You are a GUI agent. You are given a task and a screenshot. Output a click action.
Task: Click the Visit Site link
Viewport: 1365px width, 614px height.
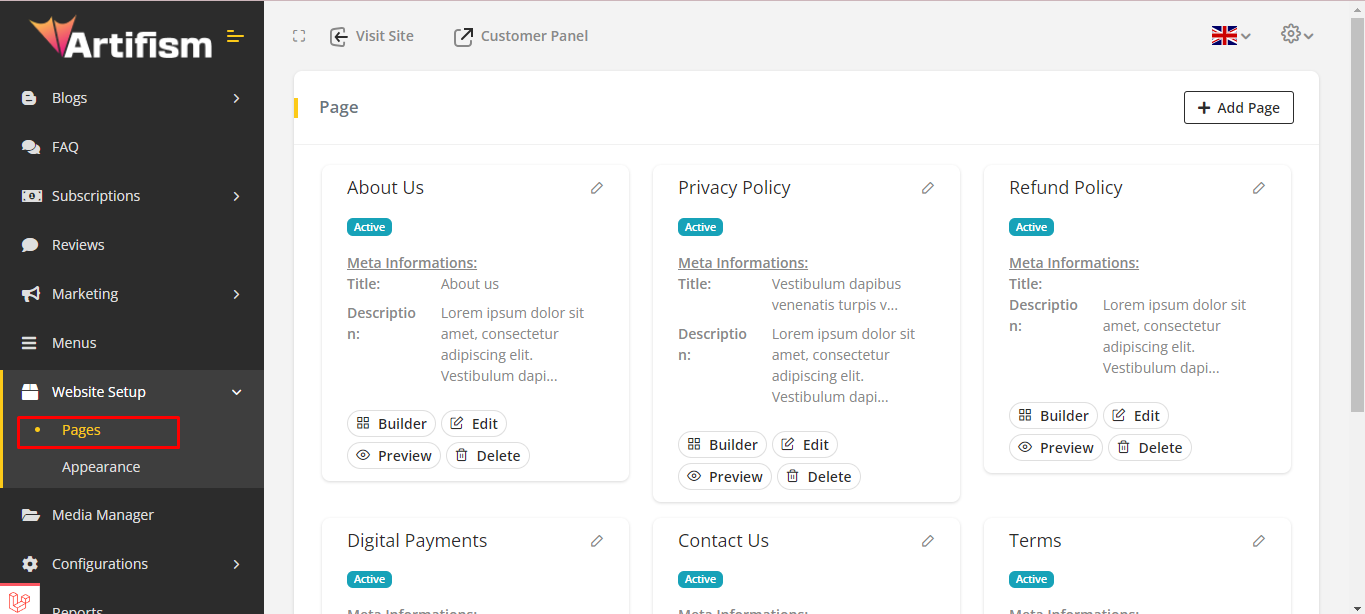coord(372,36)
